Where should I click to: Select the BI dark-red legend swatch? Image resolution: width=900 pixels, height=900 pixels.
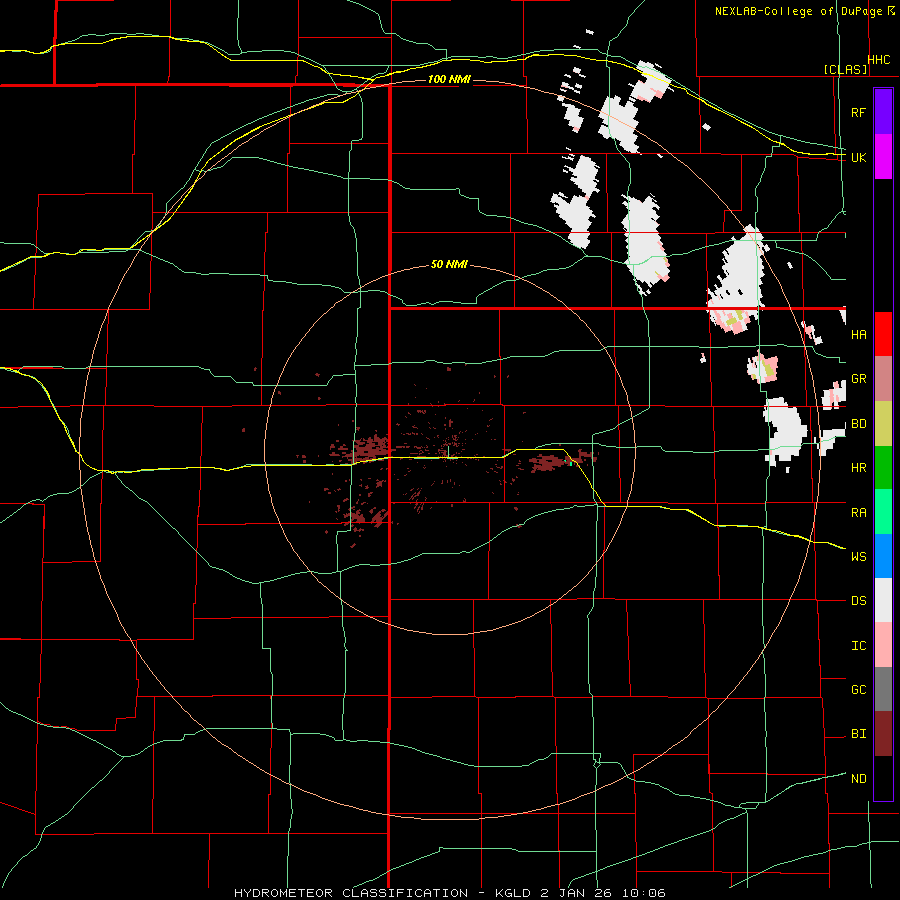tap(883, 734)
